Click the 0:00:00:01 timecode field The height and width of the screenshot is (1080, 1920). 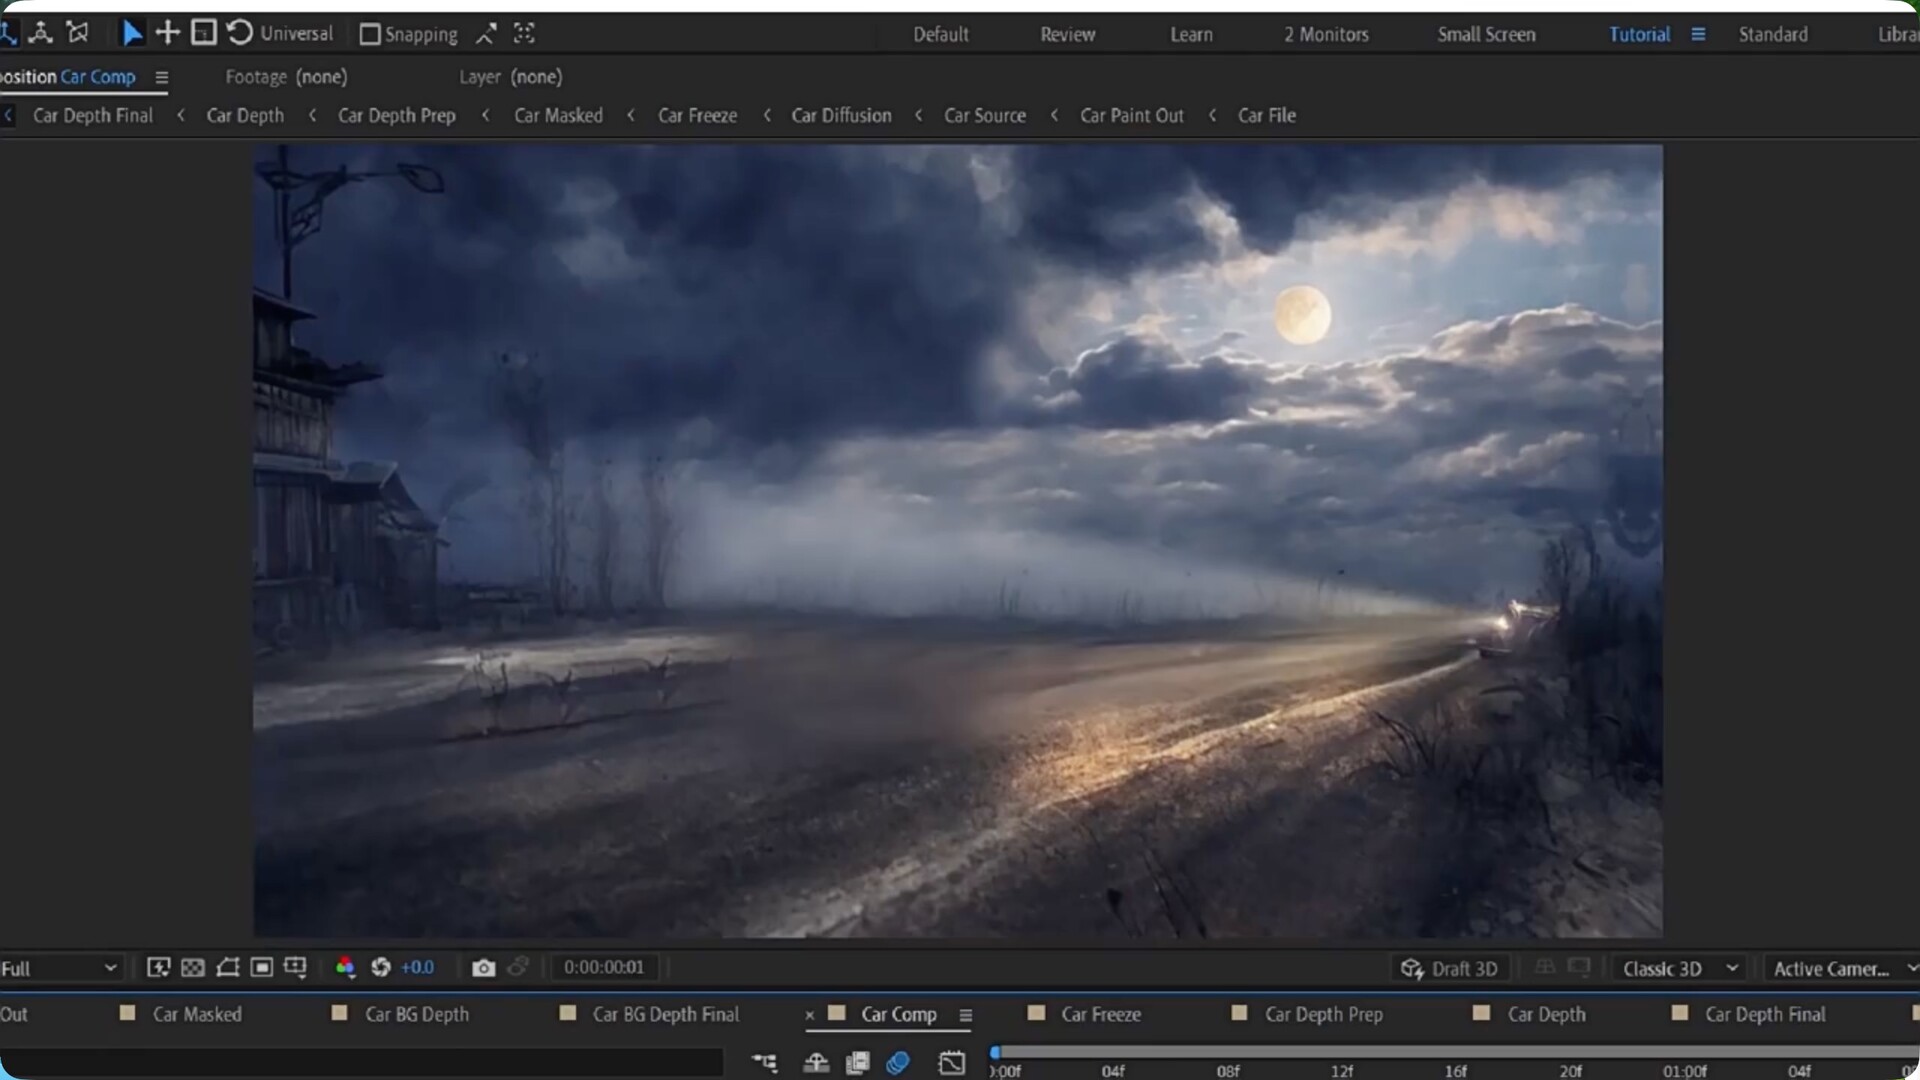(604, 967)
